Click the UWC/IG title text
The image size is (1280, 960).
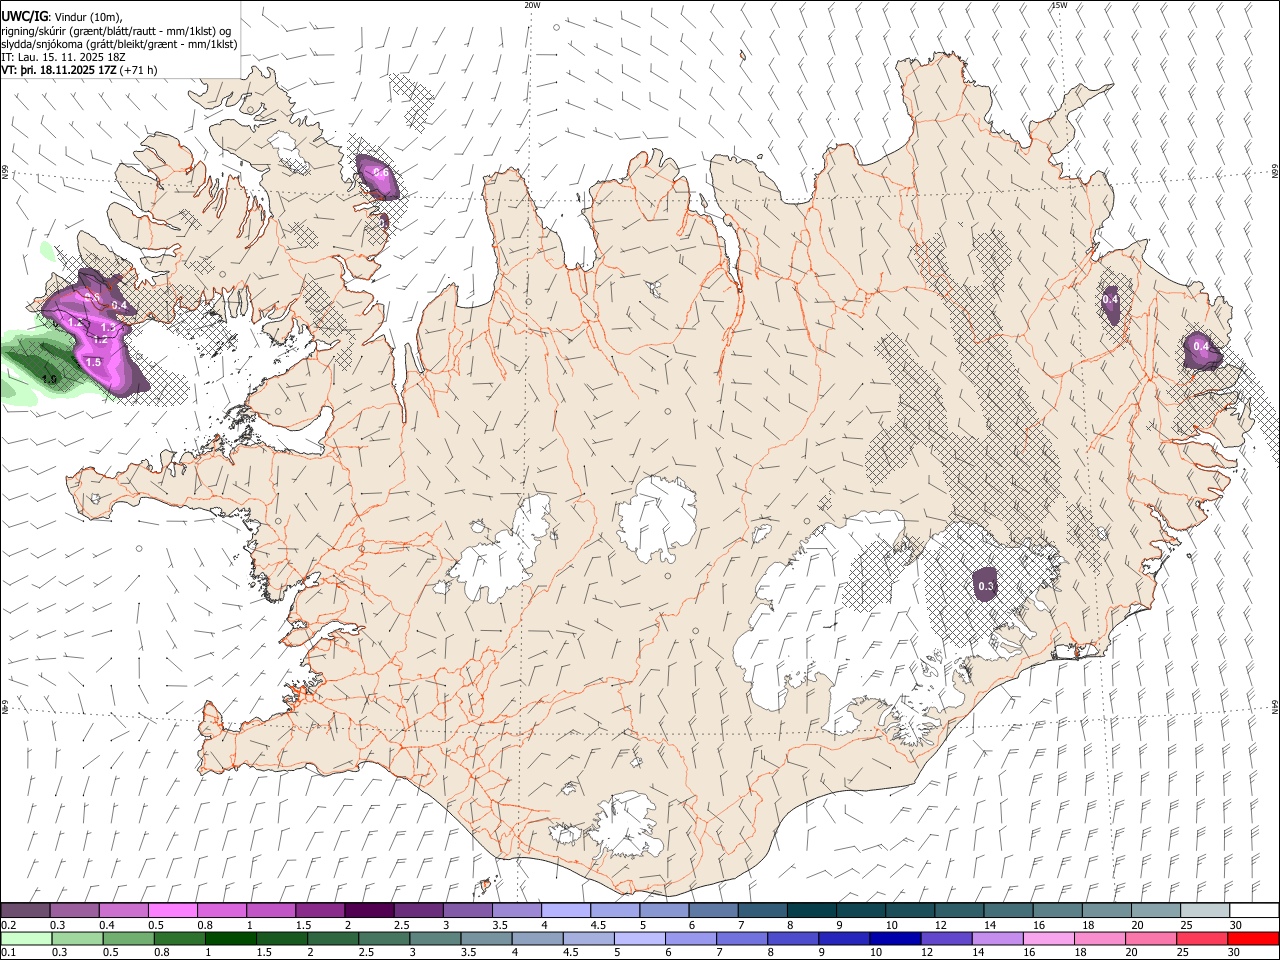(24, 16)
